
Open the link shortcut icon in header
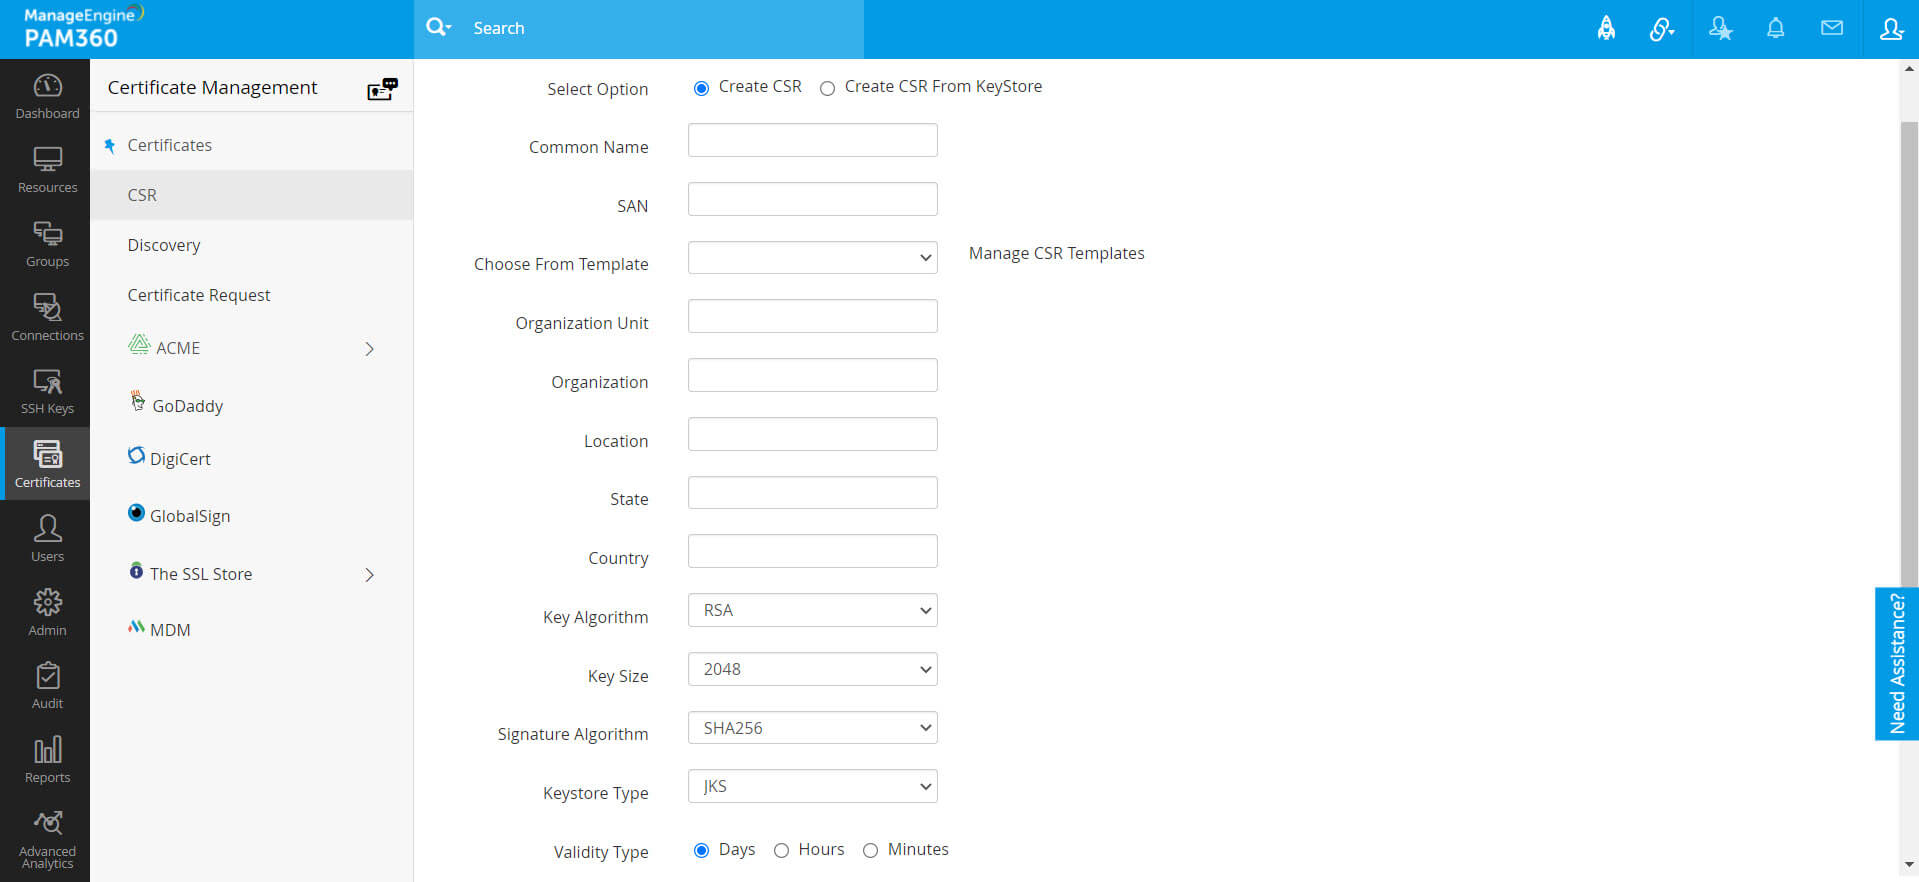tap(1661, 29)
